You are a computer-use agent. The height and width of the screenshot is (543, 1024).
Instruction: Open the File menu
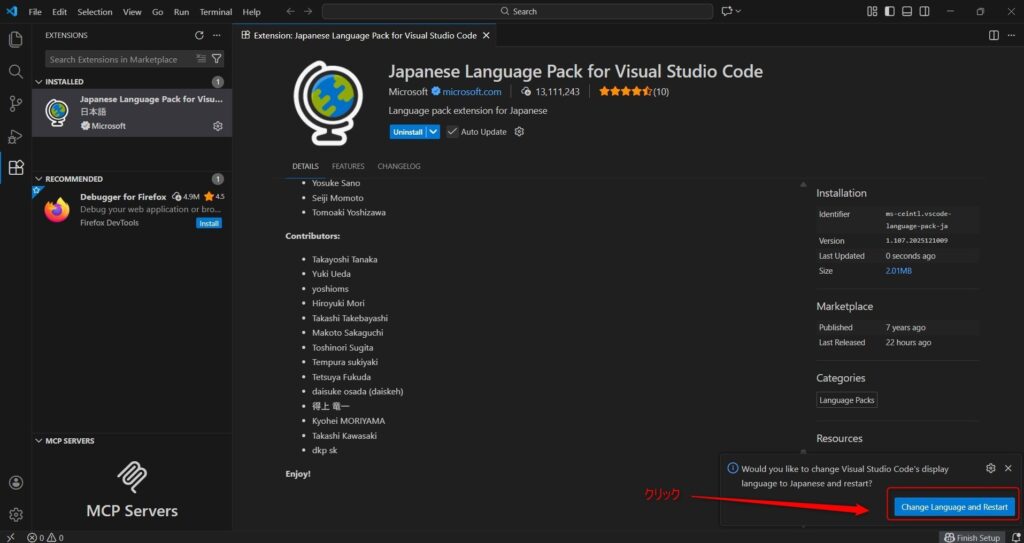click(35, 12)
